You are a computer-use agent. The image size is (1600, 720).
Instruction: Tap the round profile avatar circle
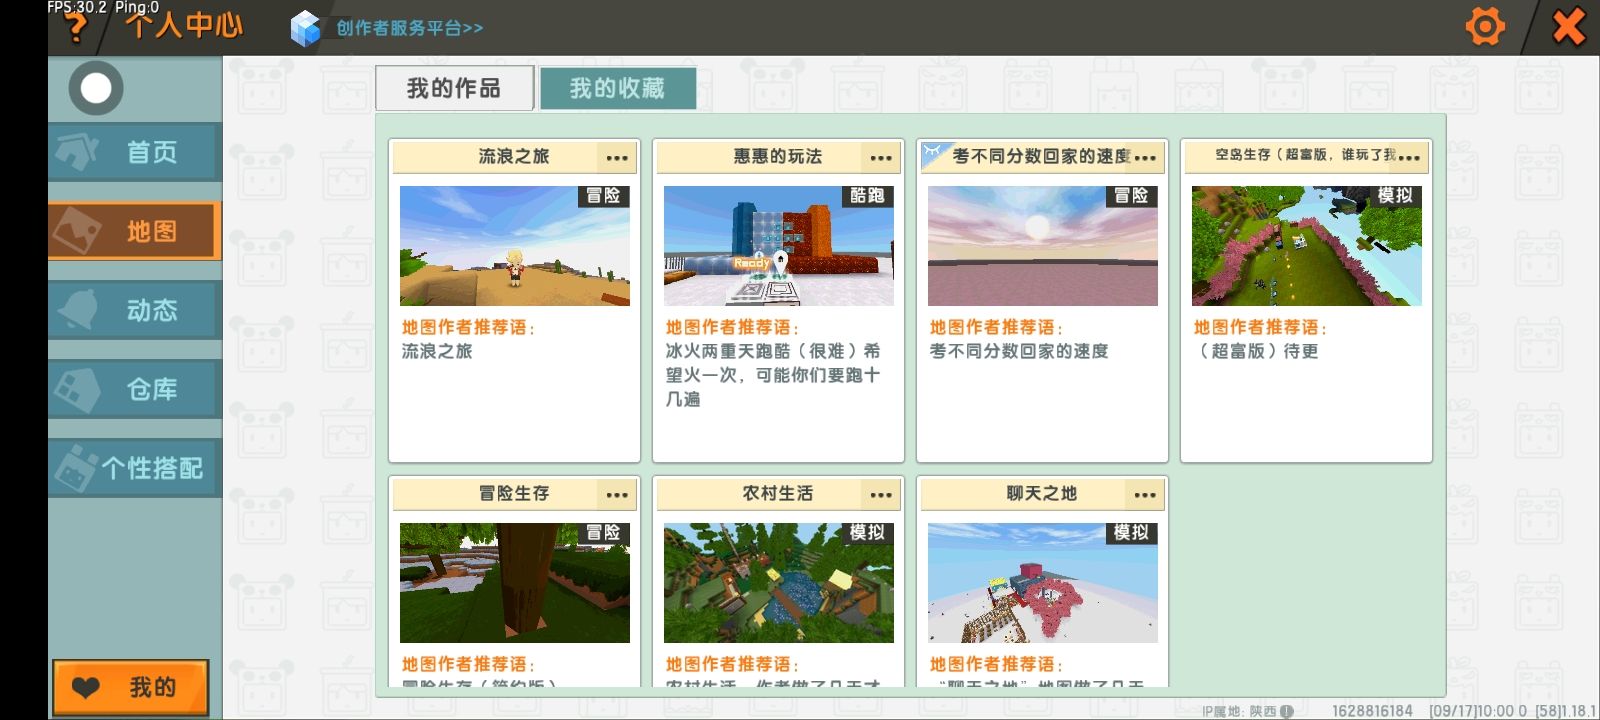click(96, 88)
